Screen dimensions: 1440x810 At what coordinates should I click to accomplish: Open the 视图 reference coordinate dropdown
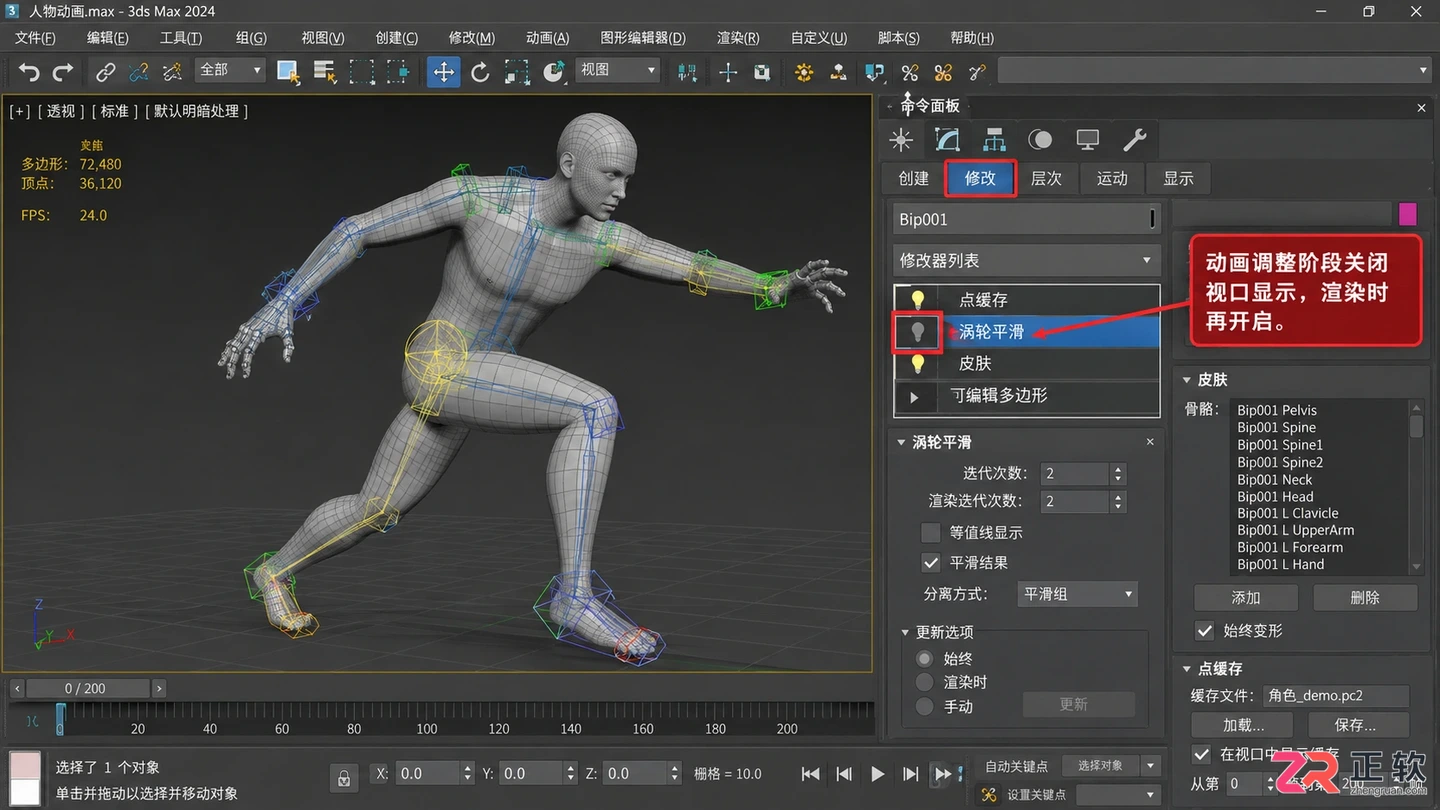coord(617,70)
